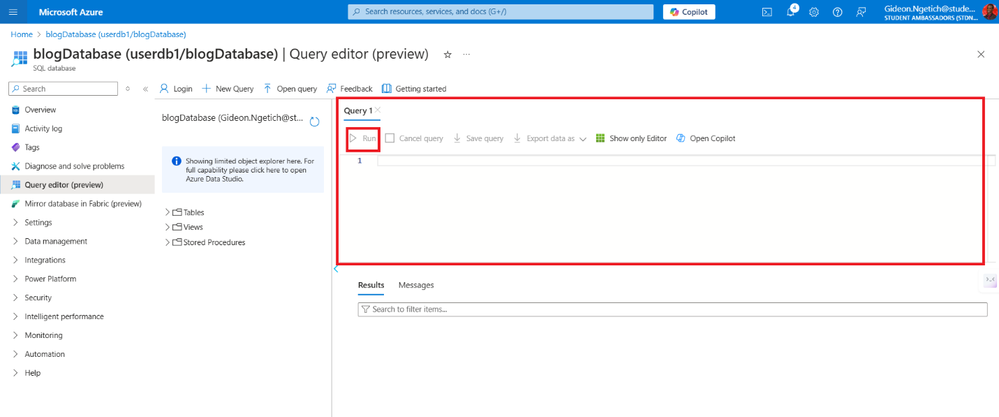Screen dimensions: 999x417
Task: Open Export data as dropdown
Action: pos(549,138)
